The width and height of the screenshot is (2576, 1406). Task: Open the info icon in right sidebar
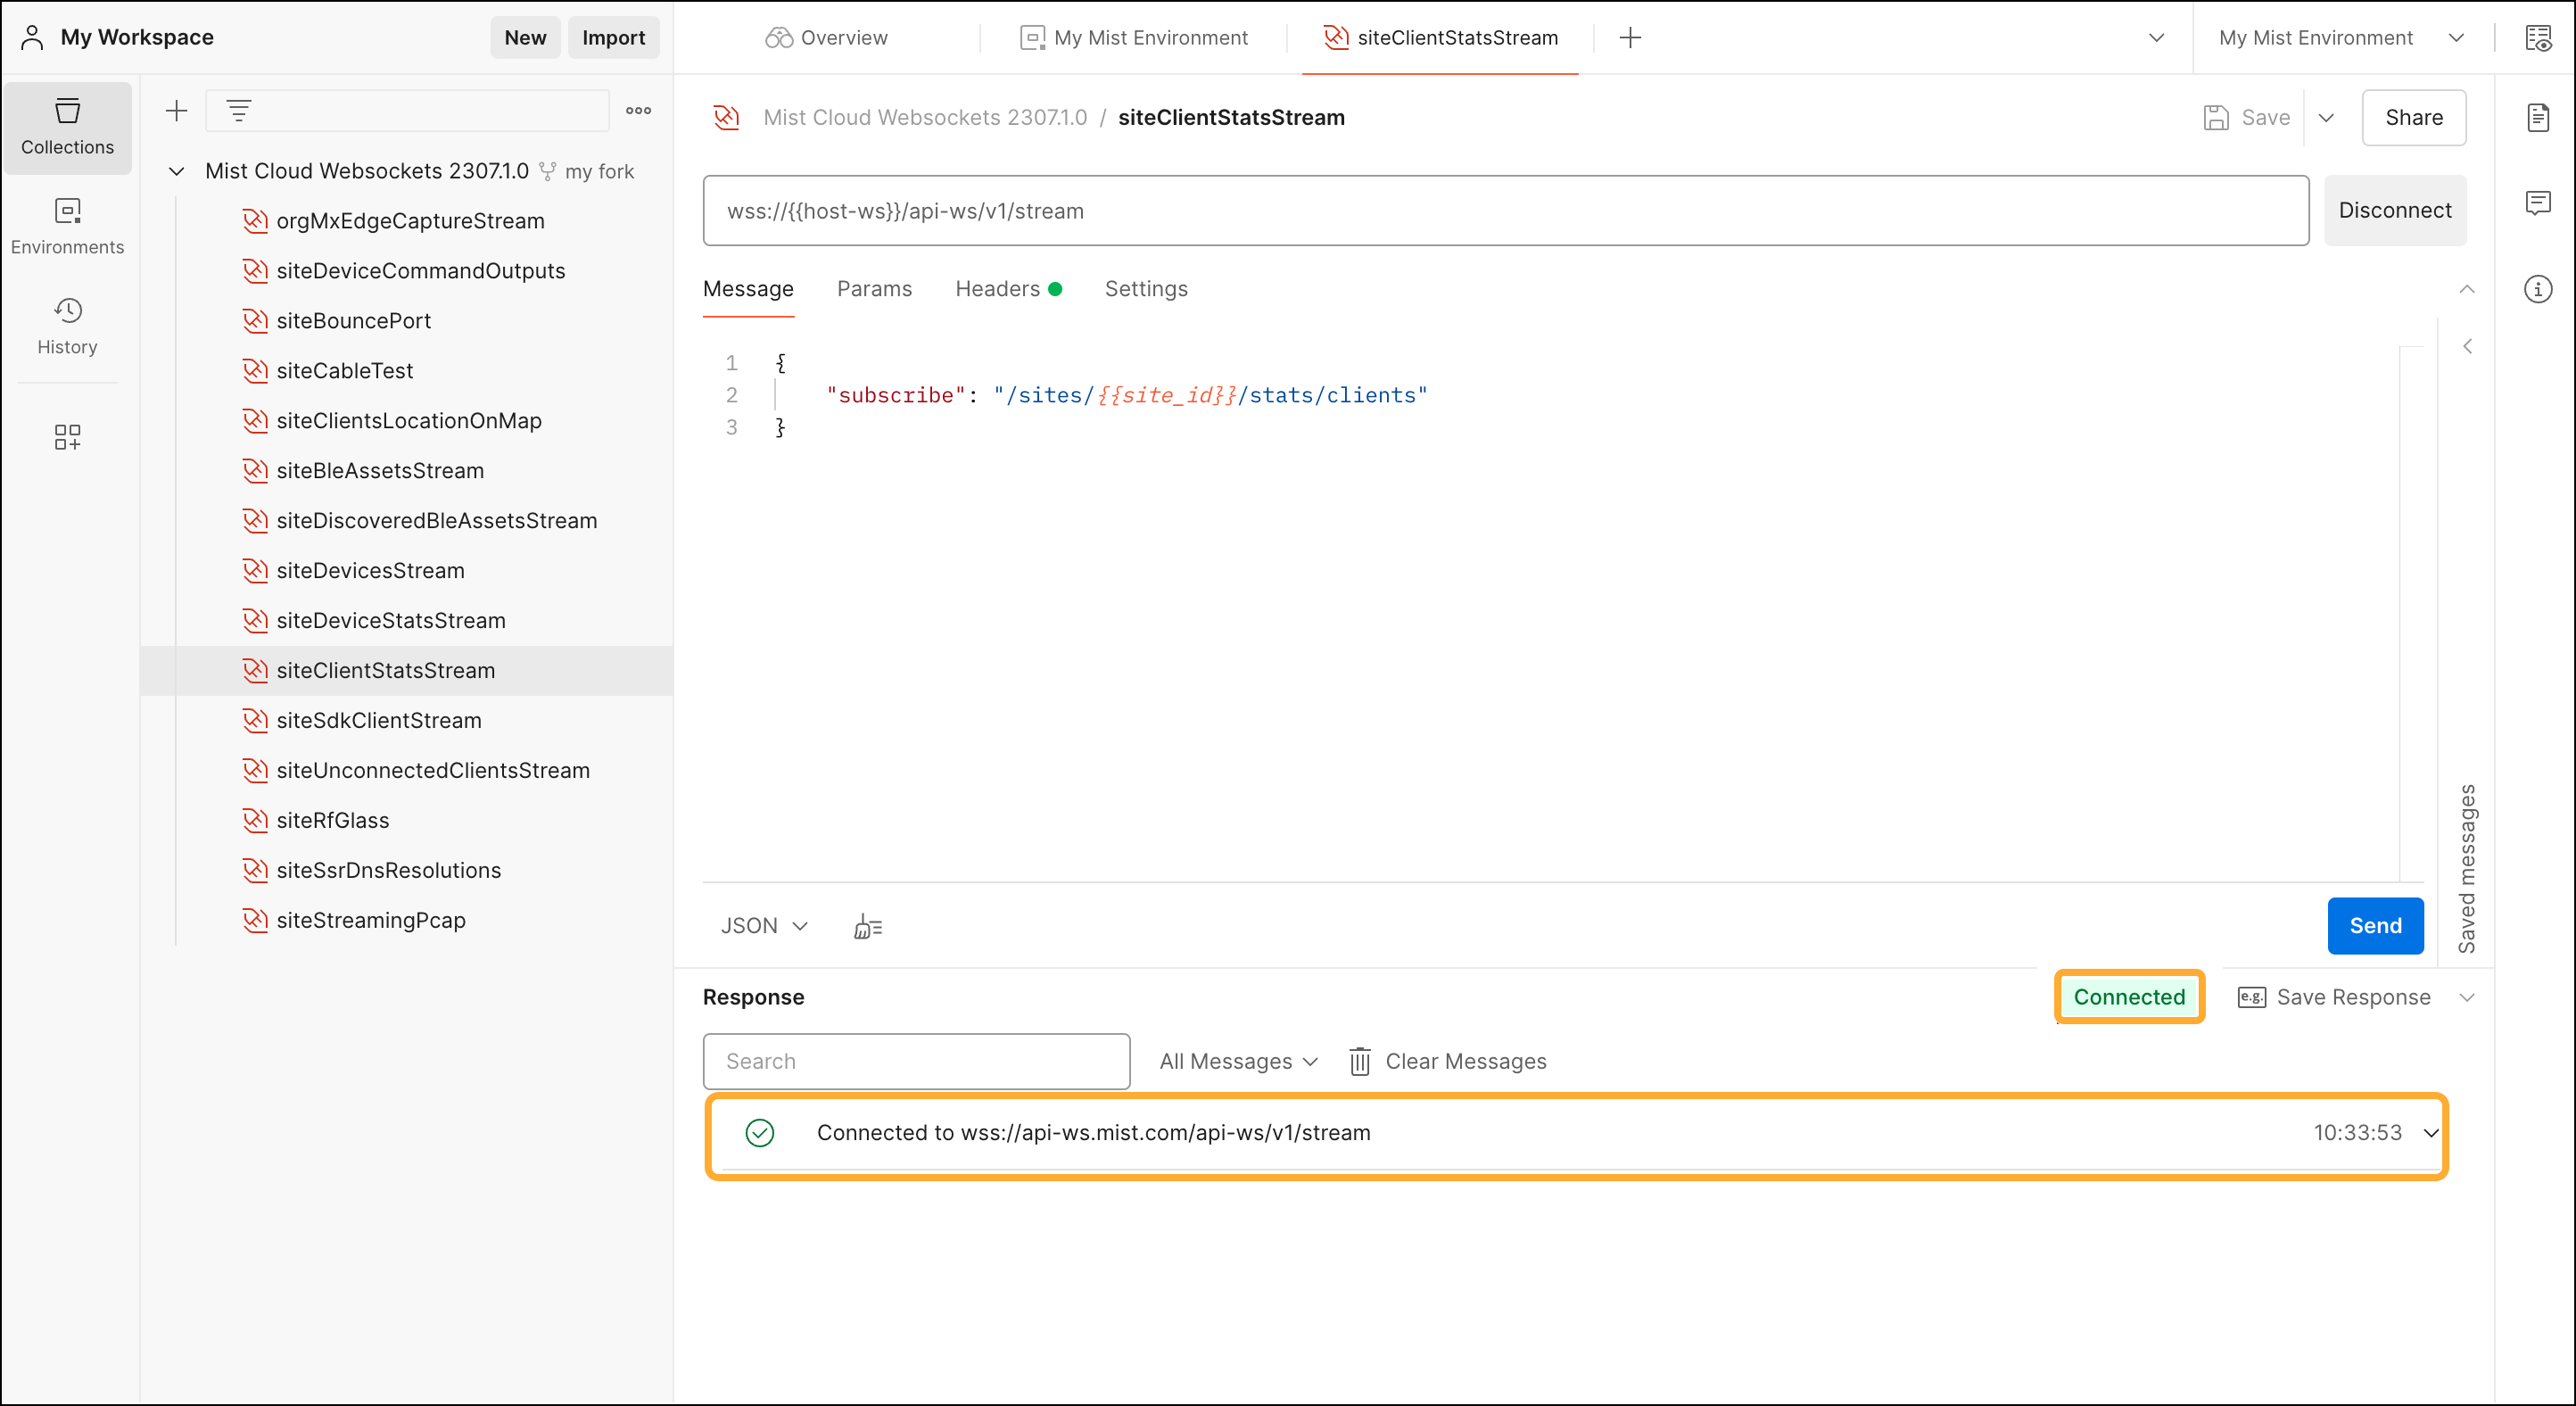tap(2537, 290)
